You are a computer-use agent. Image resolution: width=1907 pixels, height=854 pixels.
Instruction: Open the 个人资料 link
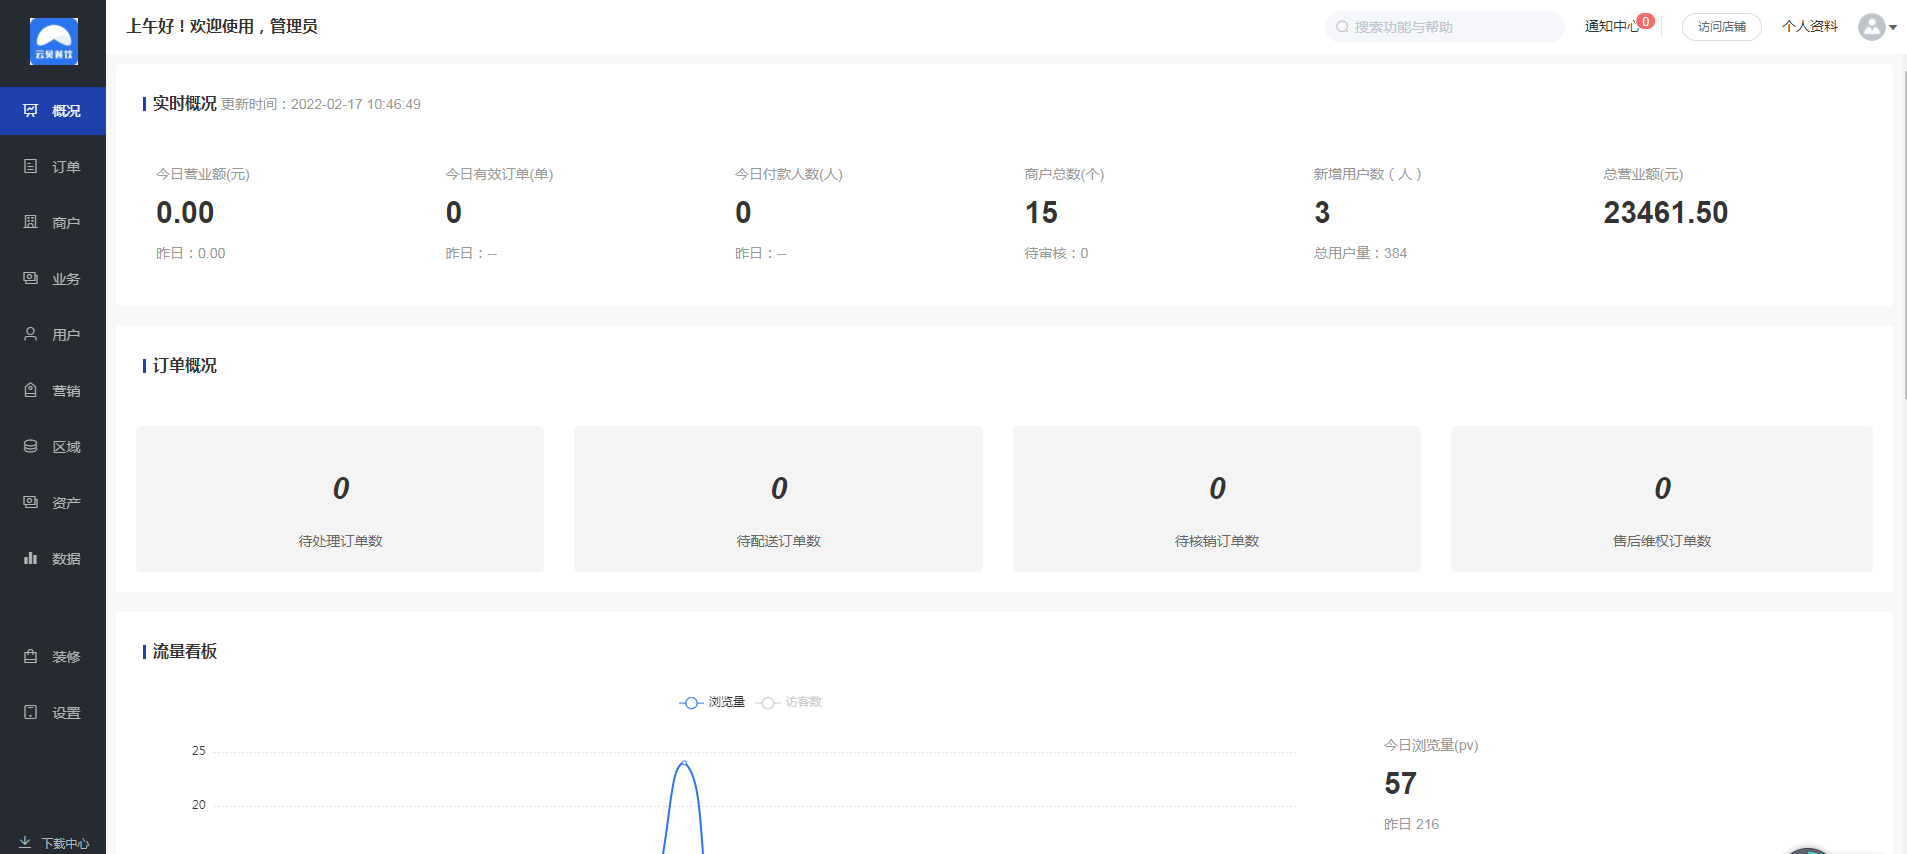(x=1809, y=27)
